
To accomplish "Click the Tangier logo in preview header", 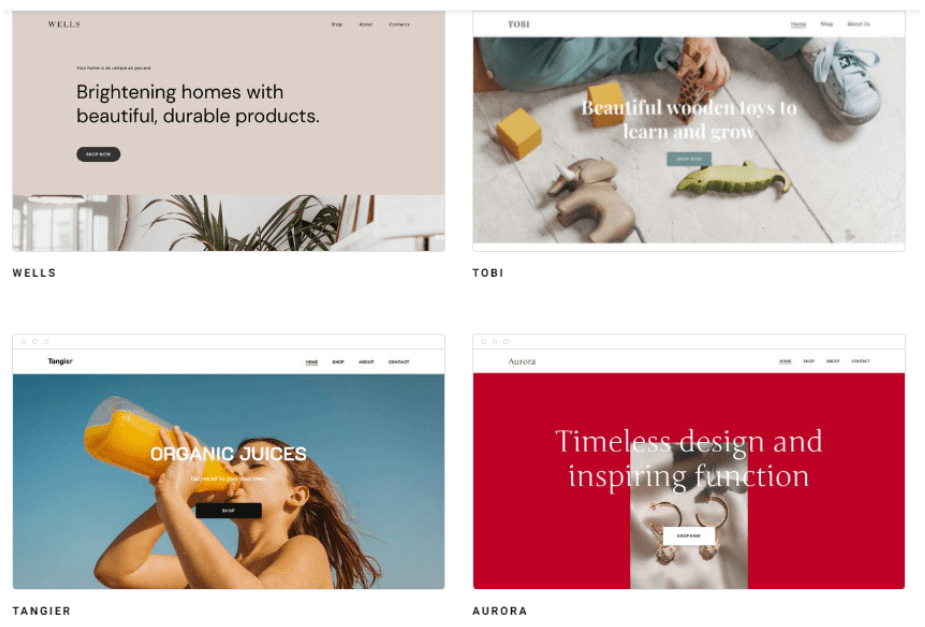I will tap(60, 361).
